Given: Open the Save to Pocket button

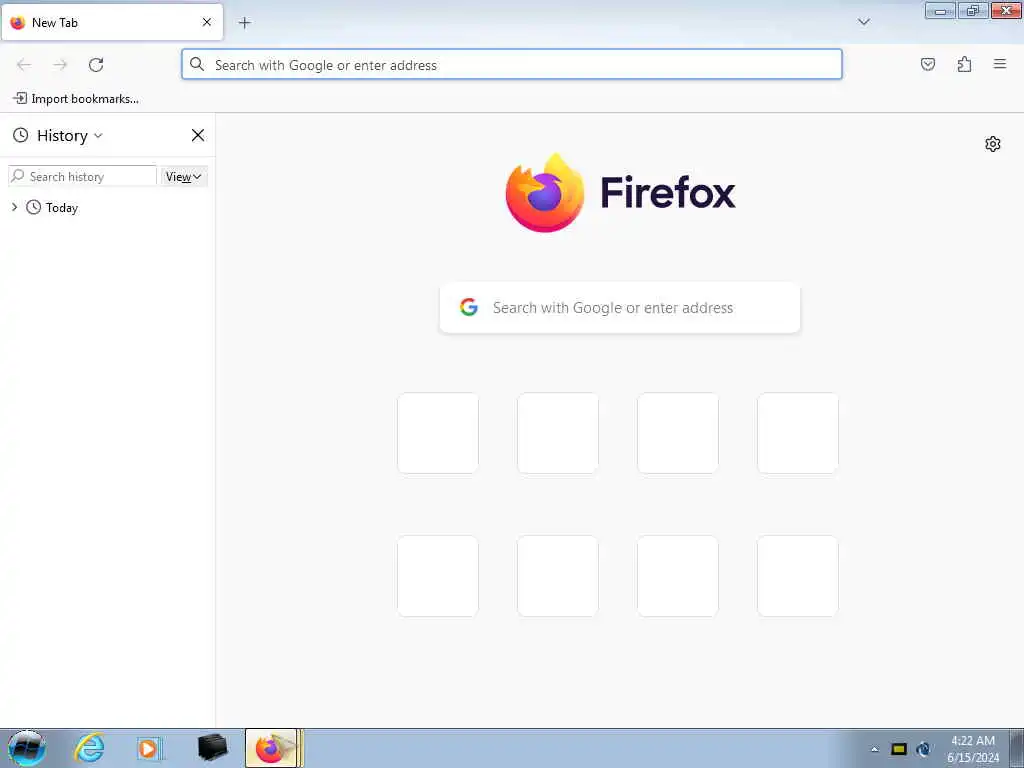Looking at the screenshot, I should (928, 64).
